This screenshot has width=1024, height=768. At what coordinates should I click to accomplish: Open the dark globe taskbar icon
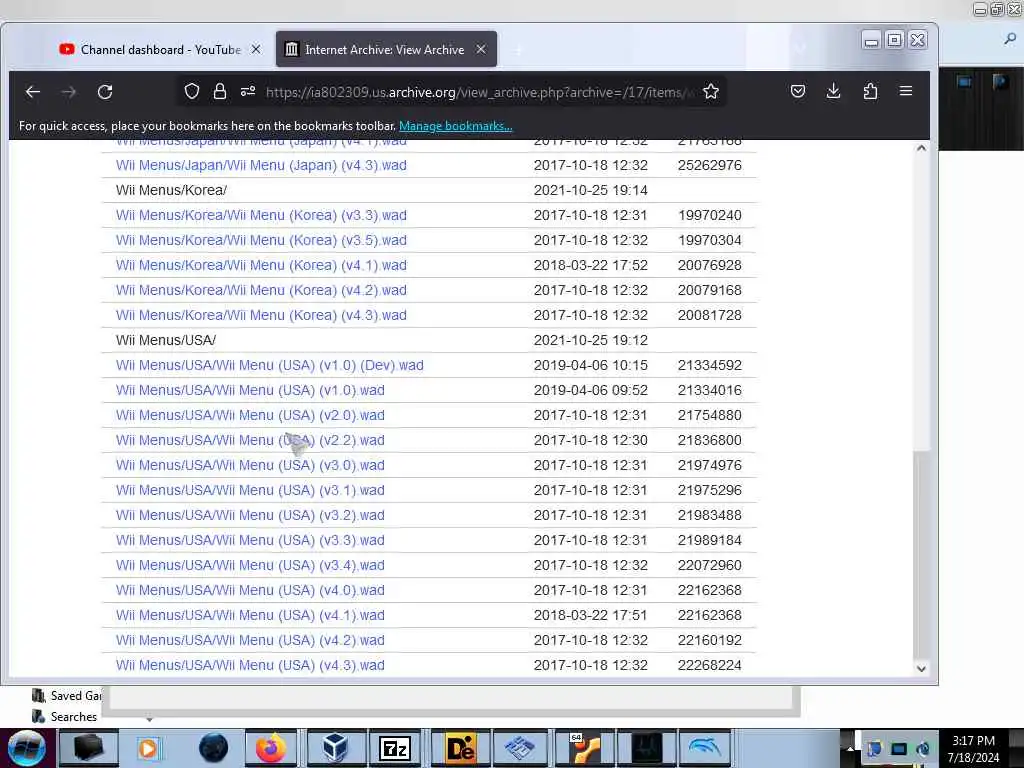click(x=214, y=748)
